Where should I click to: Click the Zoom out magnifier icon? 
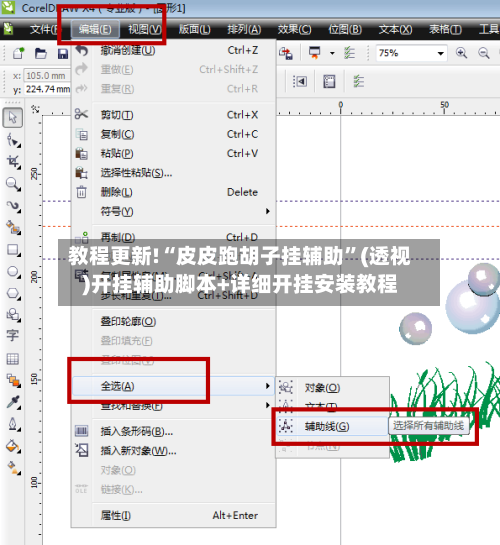(x=484, y=53)
